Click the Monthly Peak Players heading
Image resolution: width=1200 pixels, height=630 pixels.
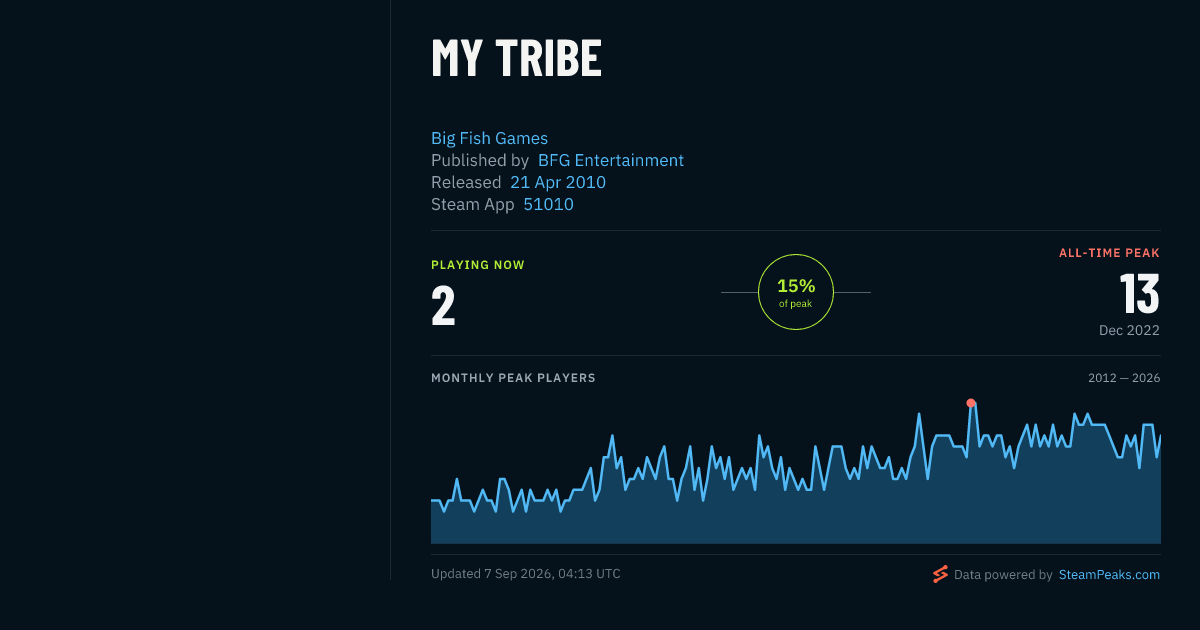pyautogui.click(x=513, y=378)
